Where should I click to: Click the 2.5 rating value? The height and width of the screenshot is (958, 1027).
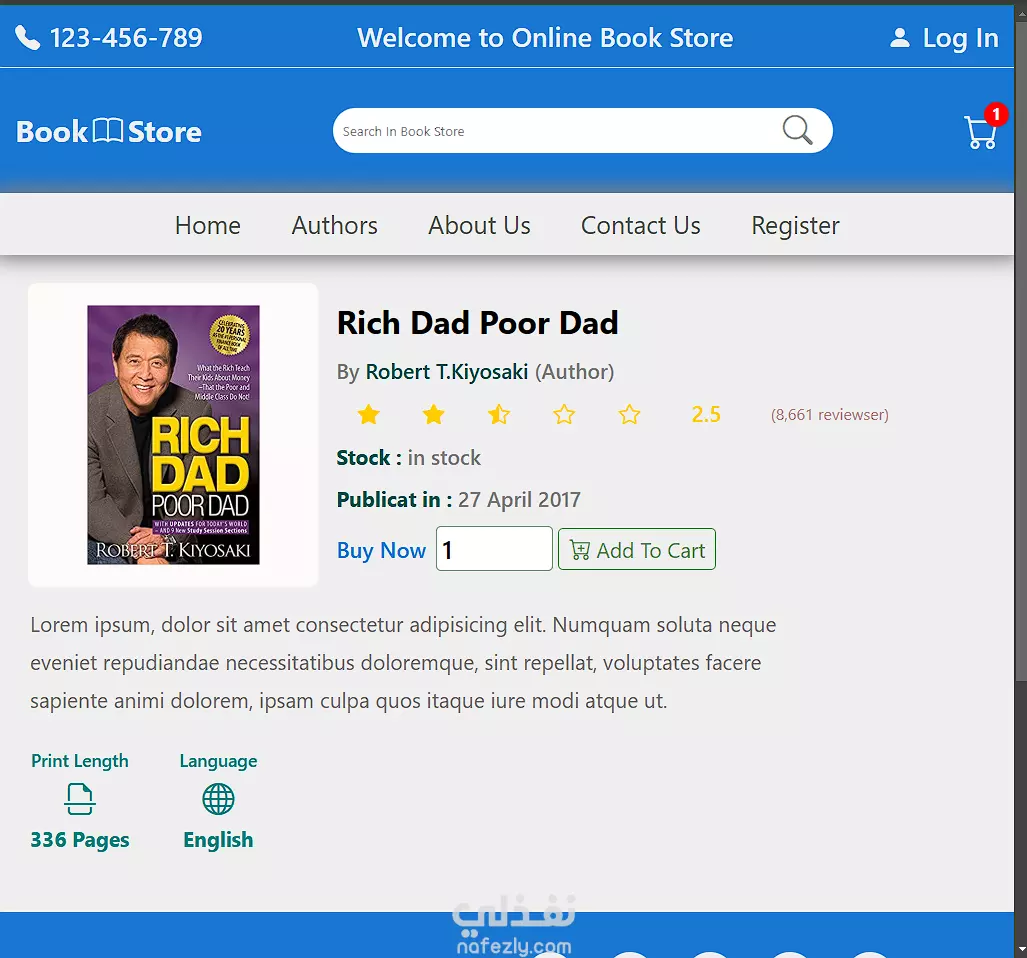706,415
